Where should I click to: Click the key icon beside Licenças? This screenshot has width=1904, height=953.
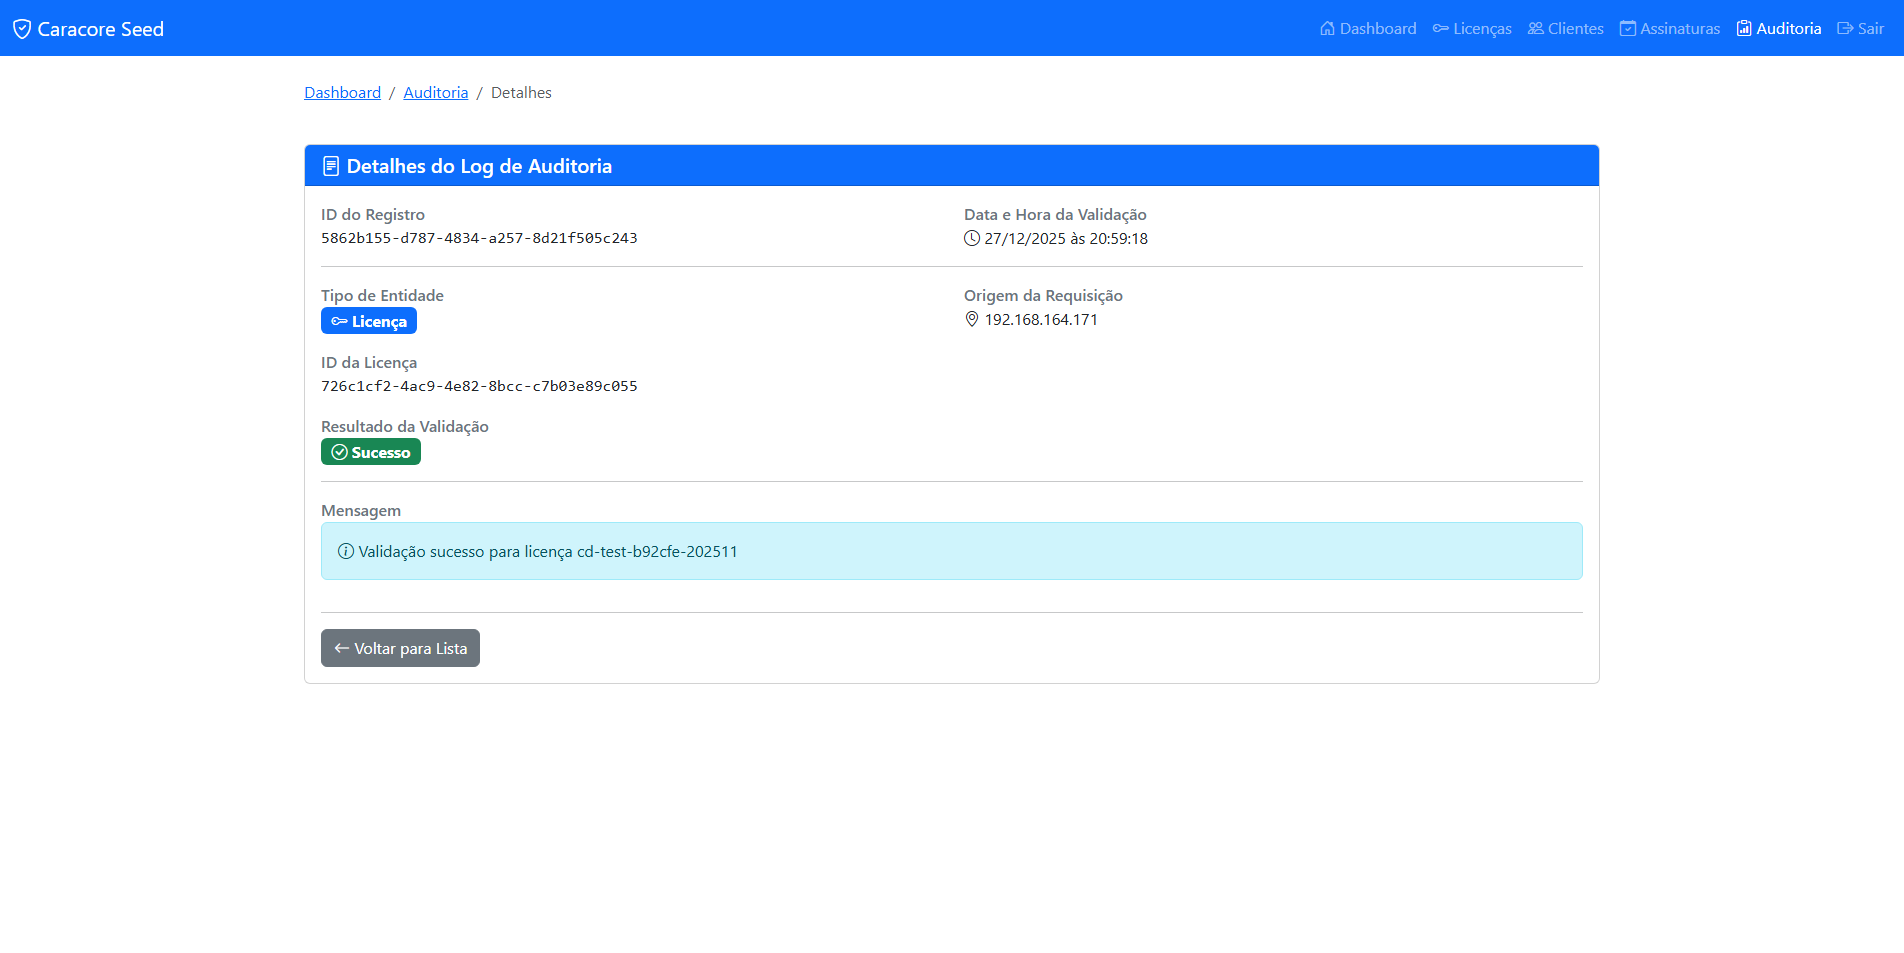pyautogui.click(x=1440, y=28)
